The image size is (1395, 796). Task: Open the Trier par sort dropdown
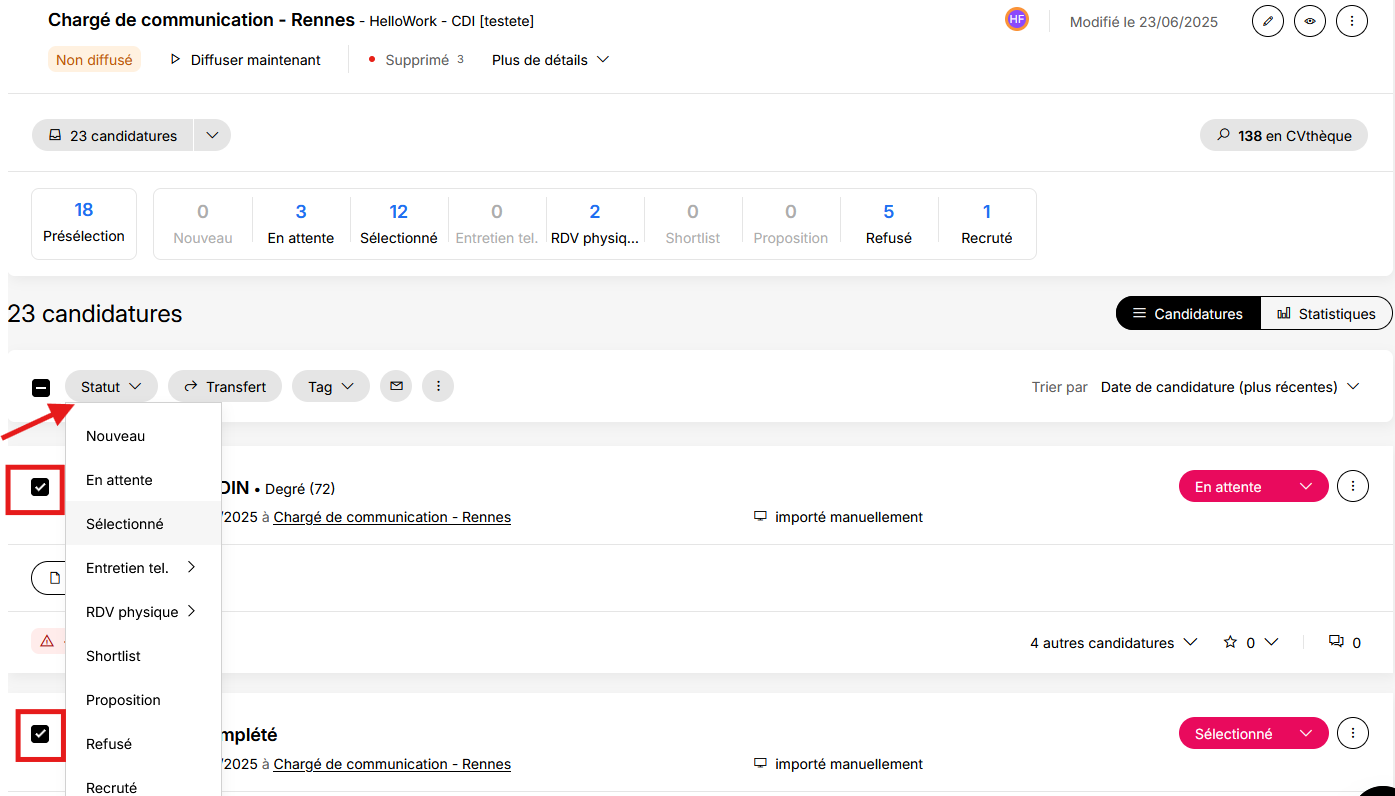tap(1230, 387)
